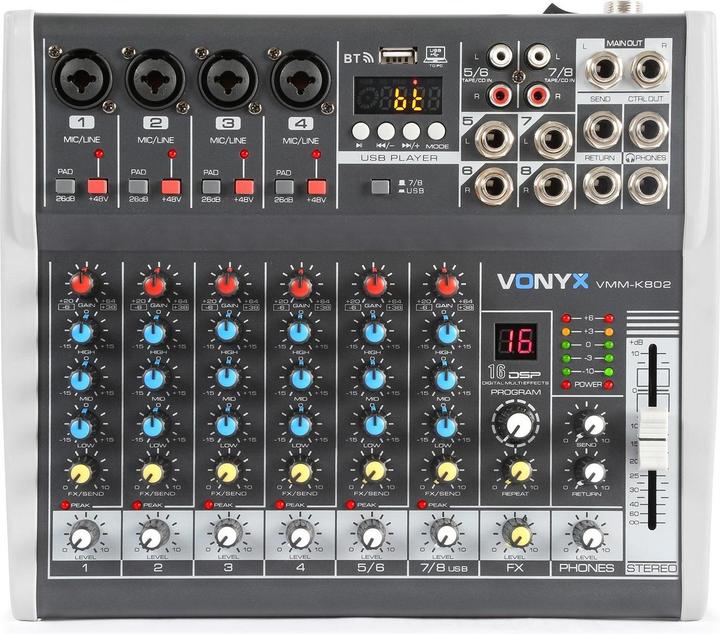
Task: Toggle channel 4 +48V phantom power
Action: point(316,187)
